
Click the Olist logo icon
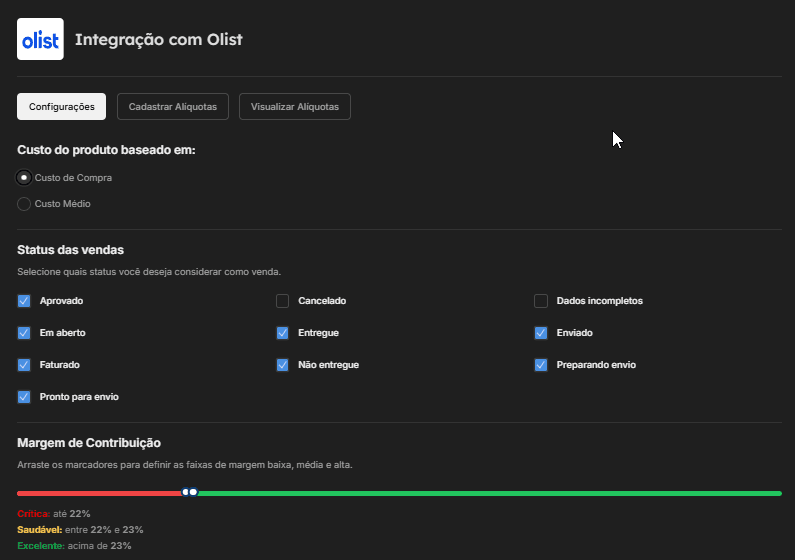pos(40,39)
